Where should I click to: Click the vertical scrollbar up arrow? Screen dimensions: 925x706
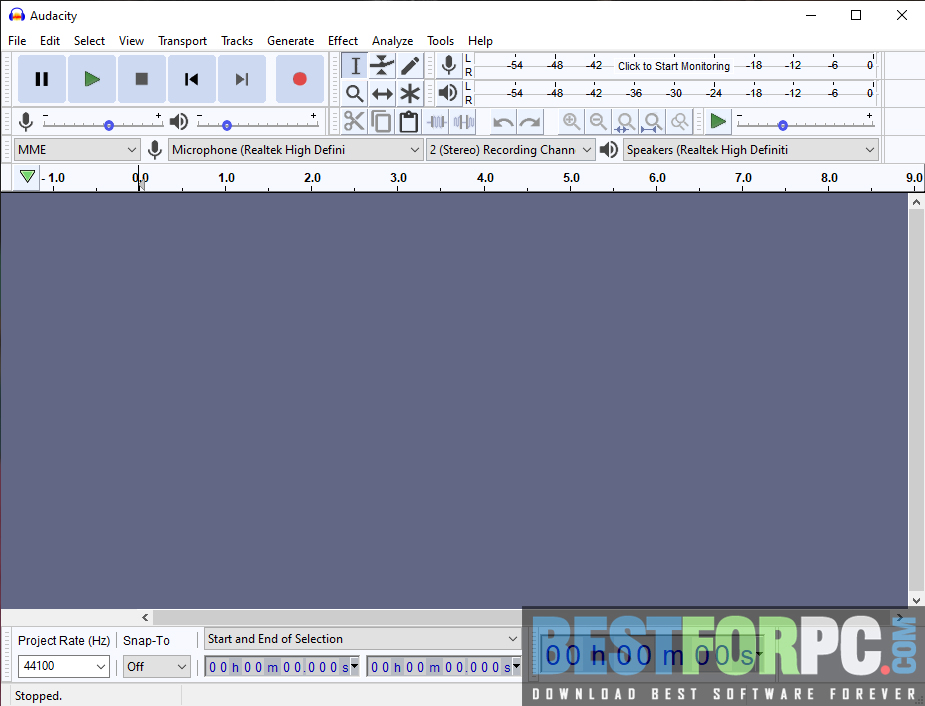[x=916, y=202]
